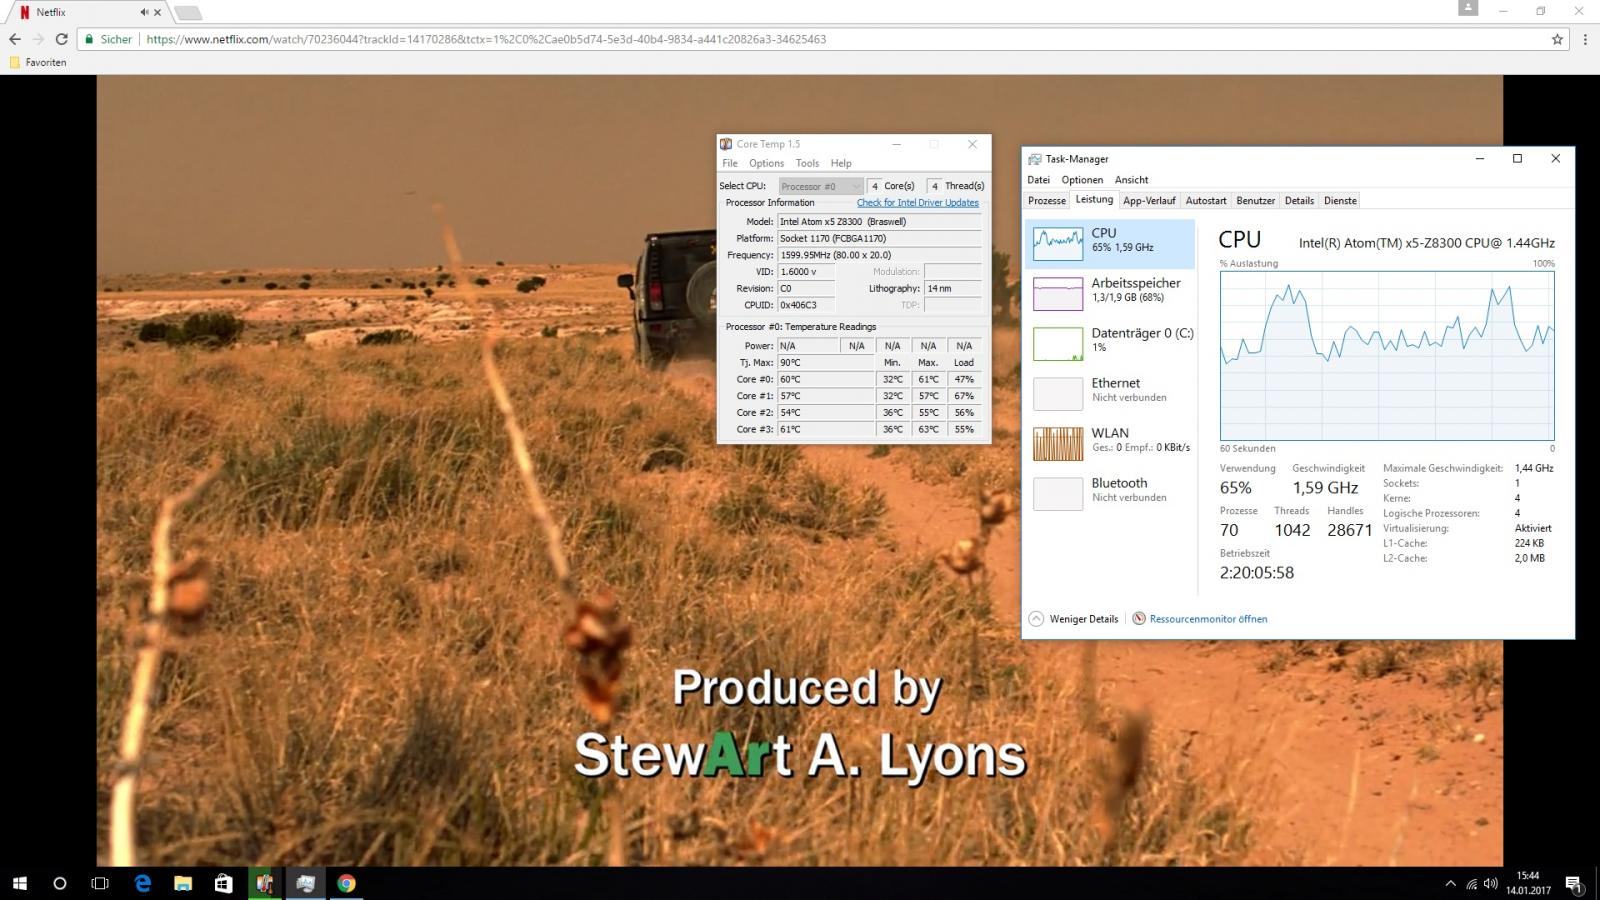The image size is (1600, 900).
Task: Click the Core Temp title icon
Action: coord(727,144)
